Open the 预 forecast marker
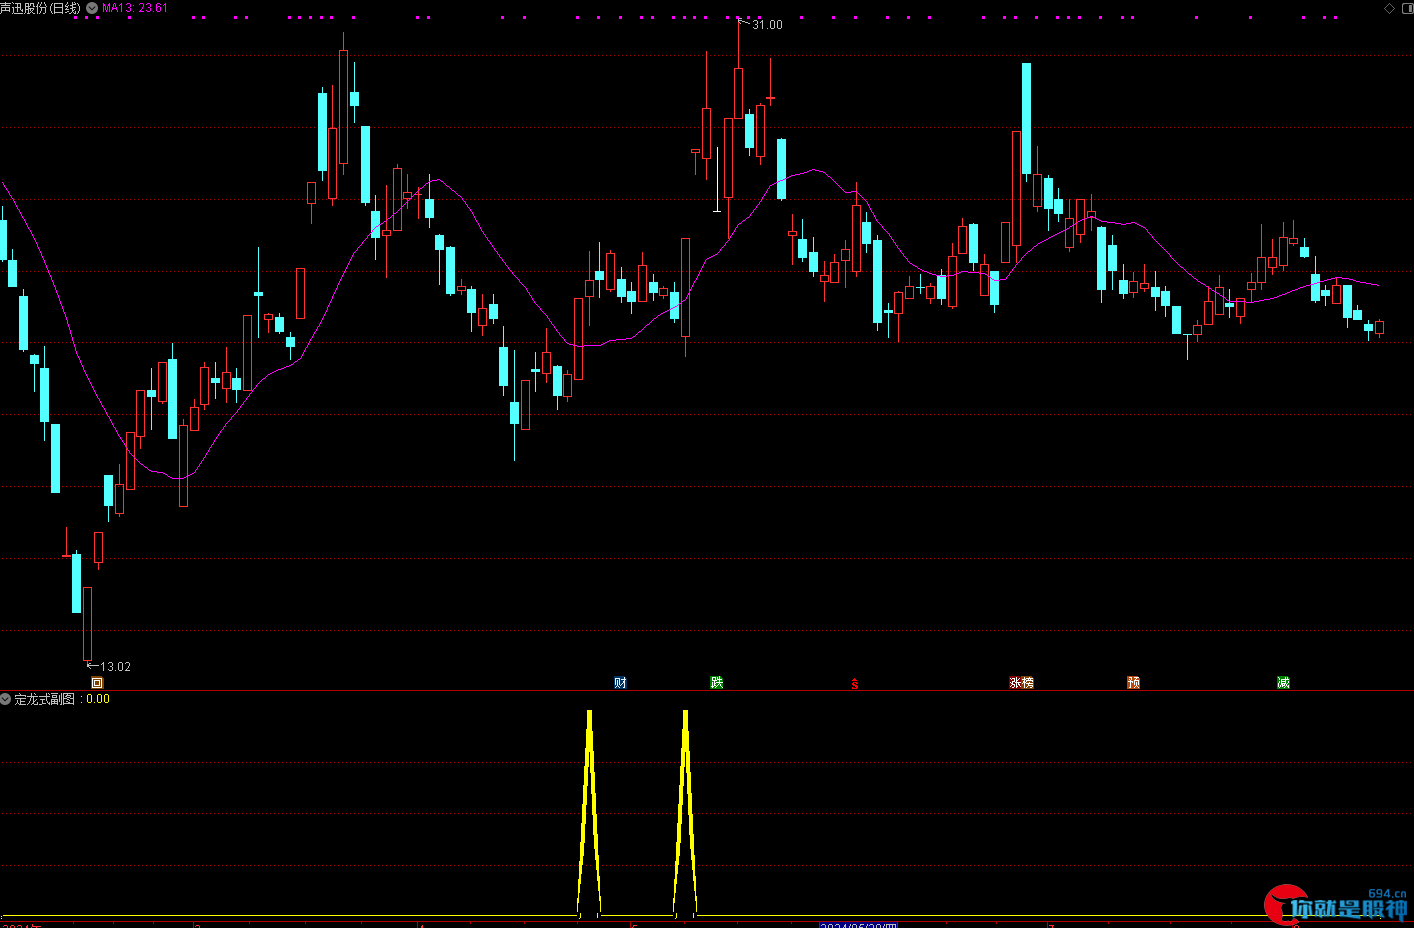 pyautogui.click(x=1133, y=683)
